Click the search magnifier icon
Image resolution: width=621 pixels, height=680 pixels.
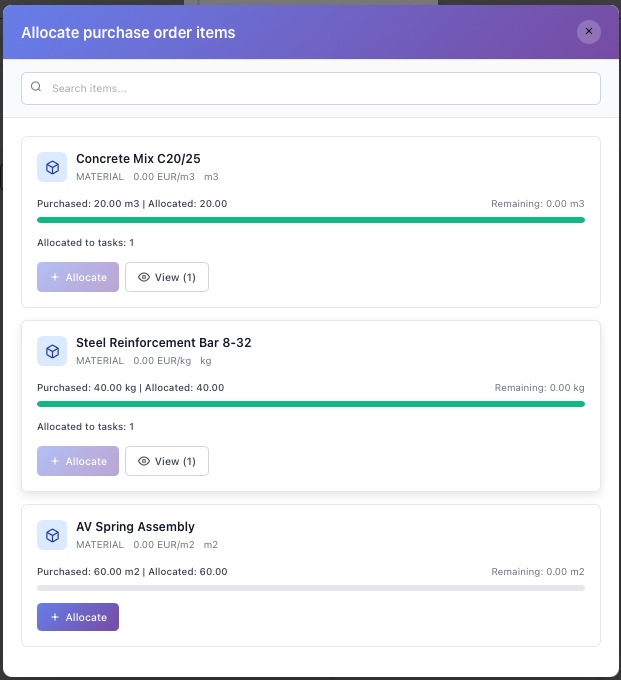[36, 87]
